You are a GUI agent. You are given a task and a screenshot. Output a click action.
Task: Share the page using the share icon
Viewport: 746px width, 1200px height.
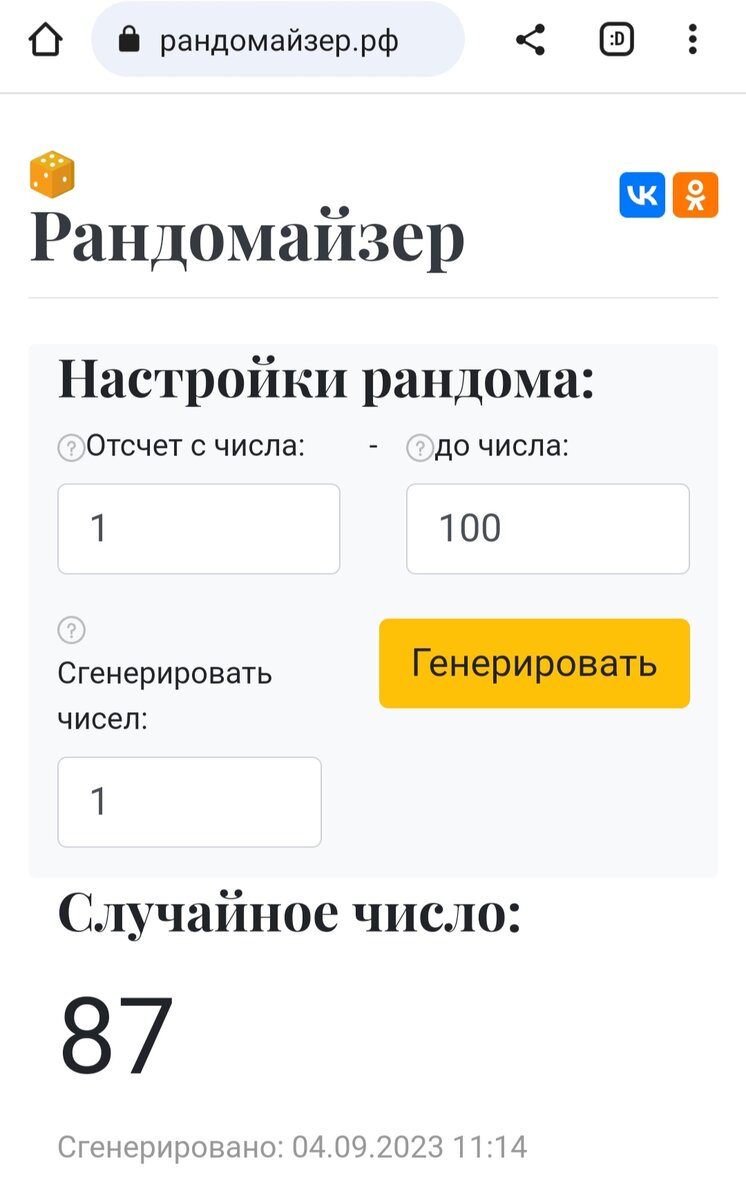(530, 40)
